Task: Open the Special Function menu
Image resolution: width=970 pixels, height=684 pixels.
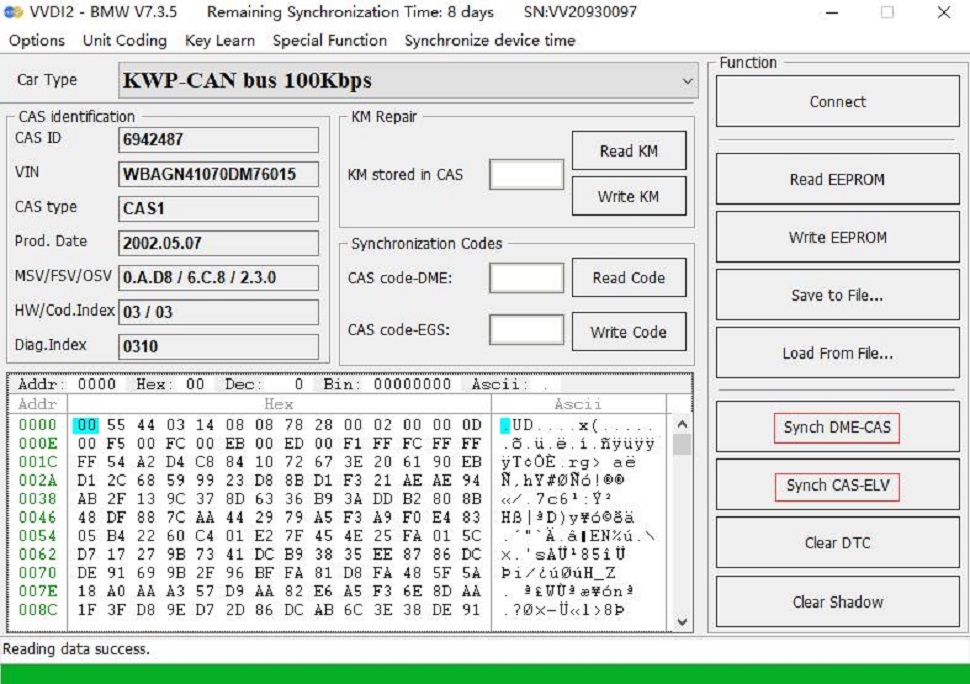Action: click(x=329, y=41)
